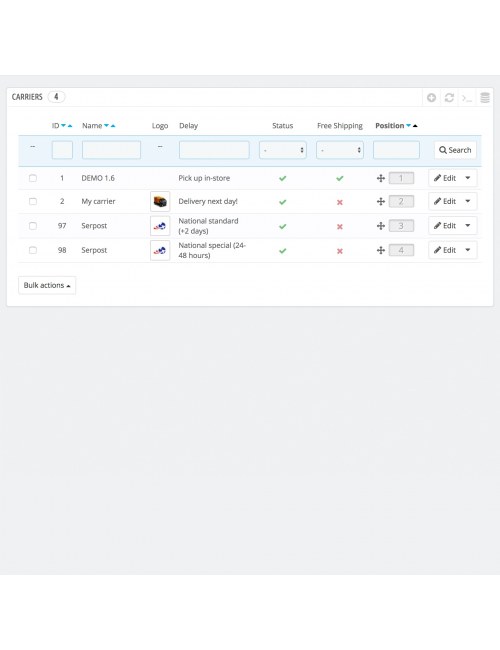This screenshot has height=650, width=500.
Task: Click the move handle for Serpost ID 97
Action: point(381,226)
